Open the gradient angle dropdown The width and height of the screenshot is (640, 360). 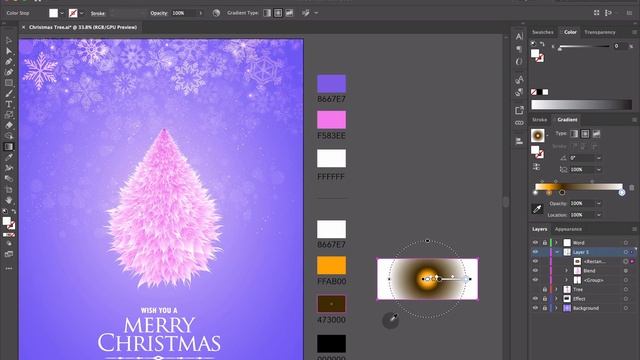(598, 158)
